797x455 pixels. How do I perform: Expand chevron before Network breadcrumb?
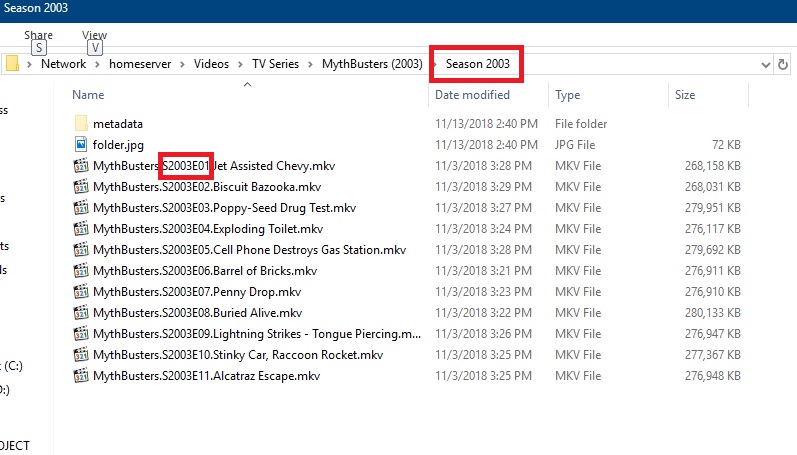[29, 64]
